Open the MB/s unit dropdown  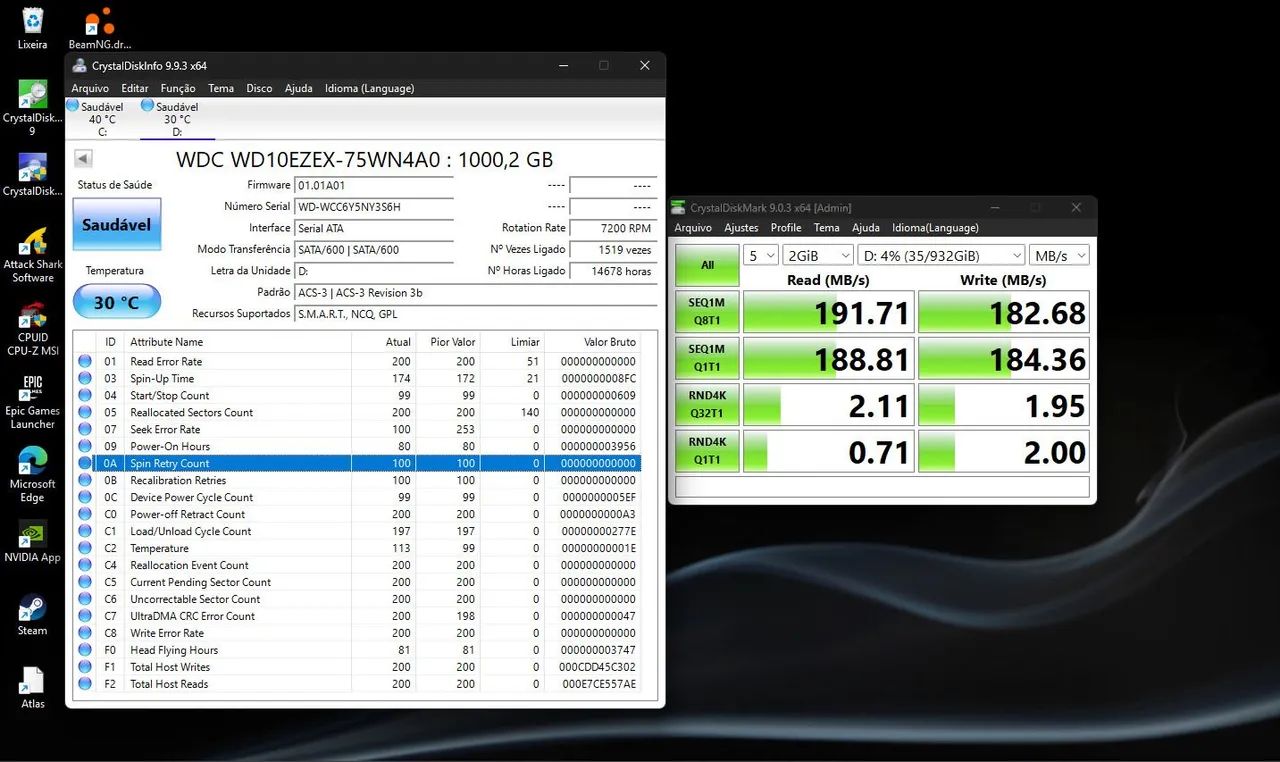tap(1059, 255)
